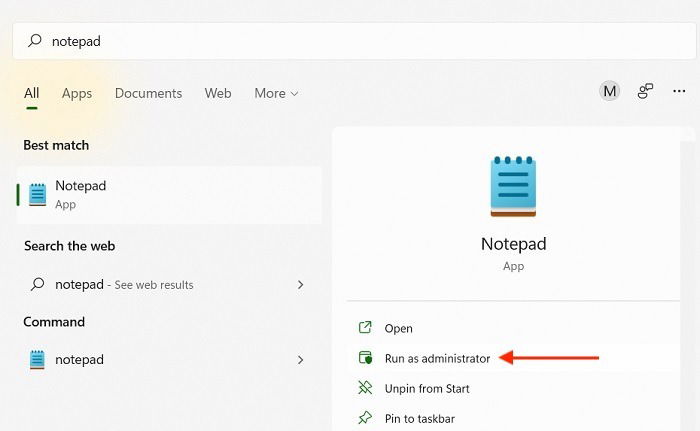The width and height of the screenshot is (700, 431).
Task: Expand the notepad web results chevron
Action: pyautogui.click(x=300, y=285)
